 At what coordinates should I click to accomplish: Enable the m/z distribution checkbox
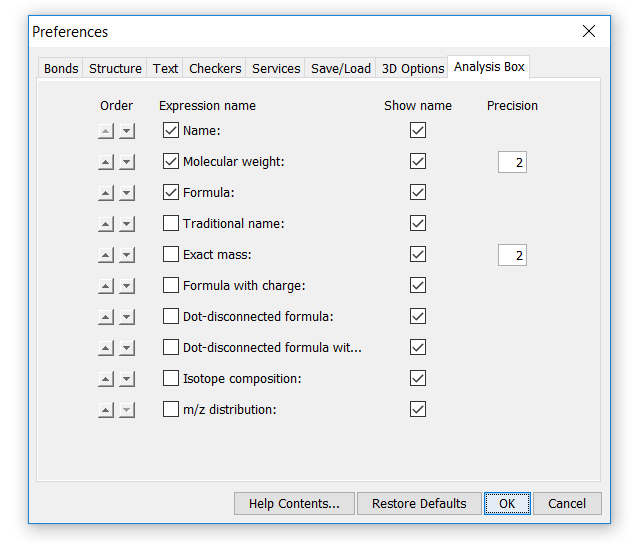tap(171, 409)
